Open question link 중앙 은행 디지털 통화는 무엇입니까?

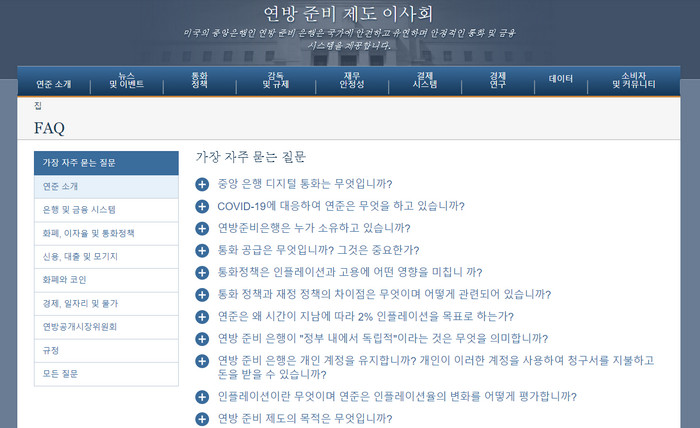pyautogui.click(x=305, y=184)
